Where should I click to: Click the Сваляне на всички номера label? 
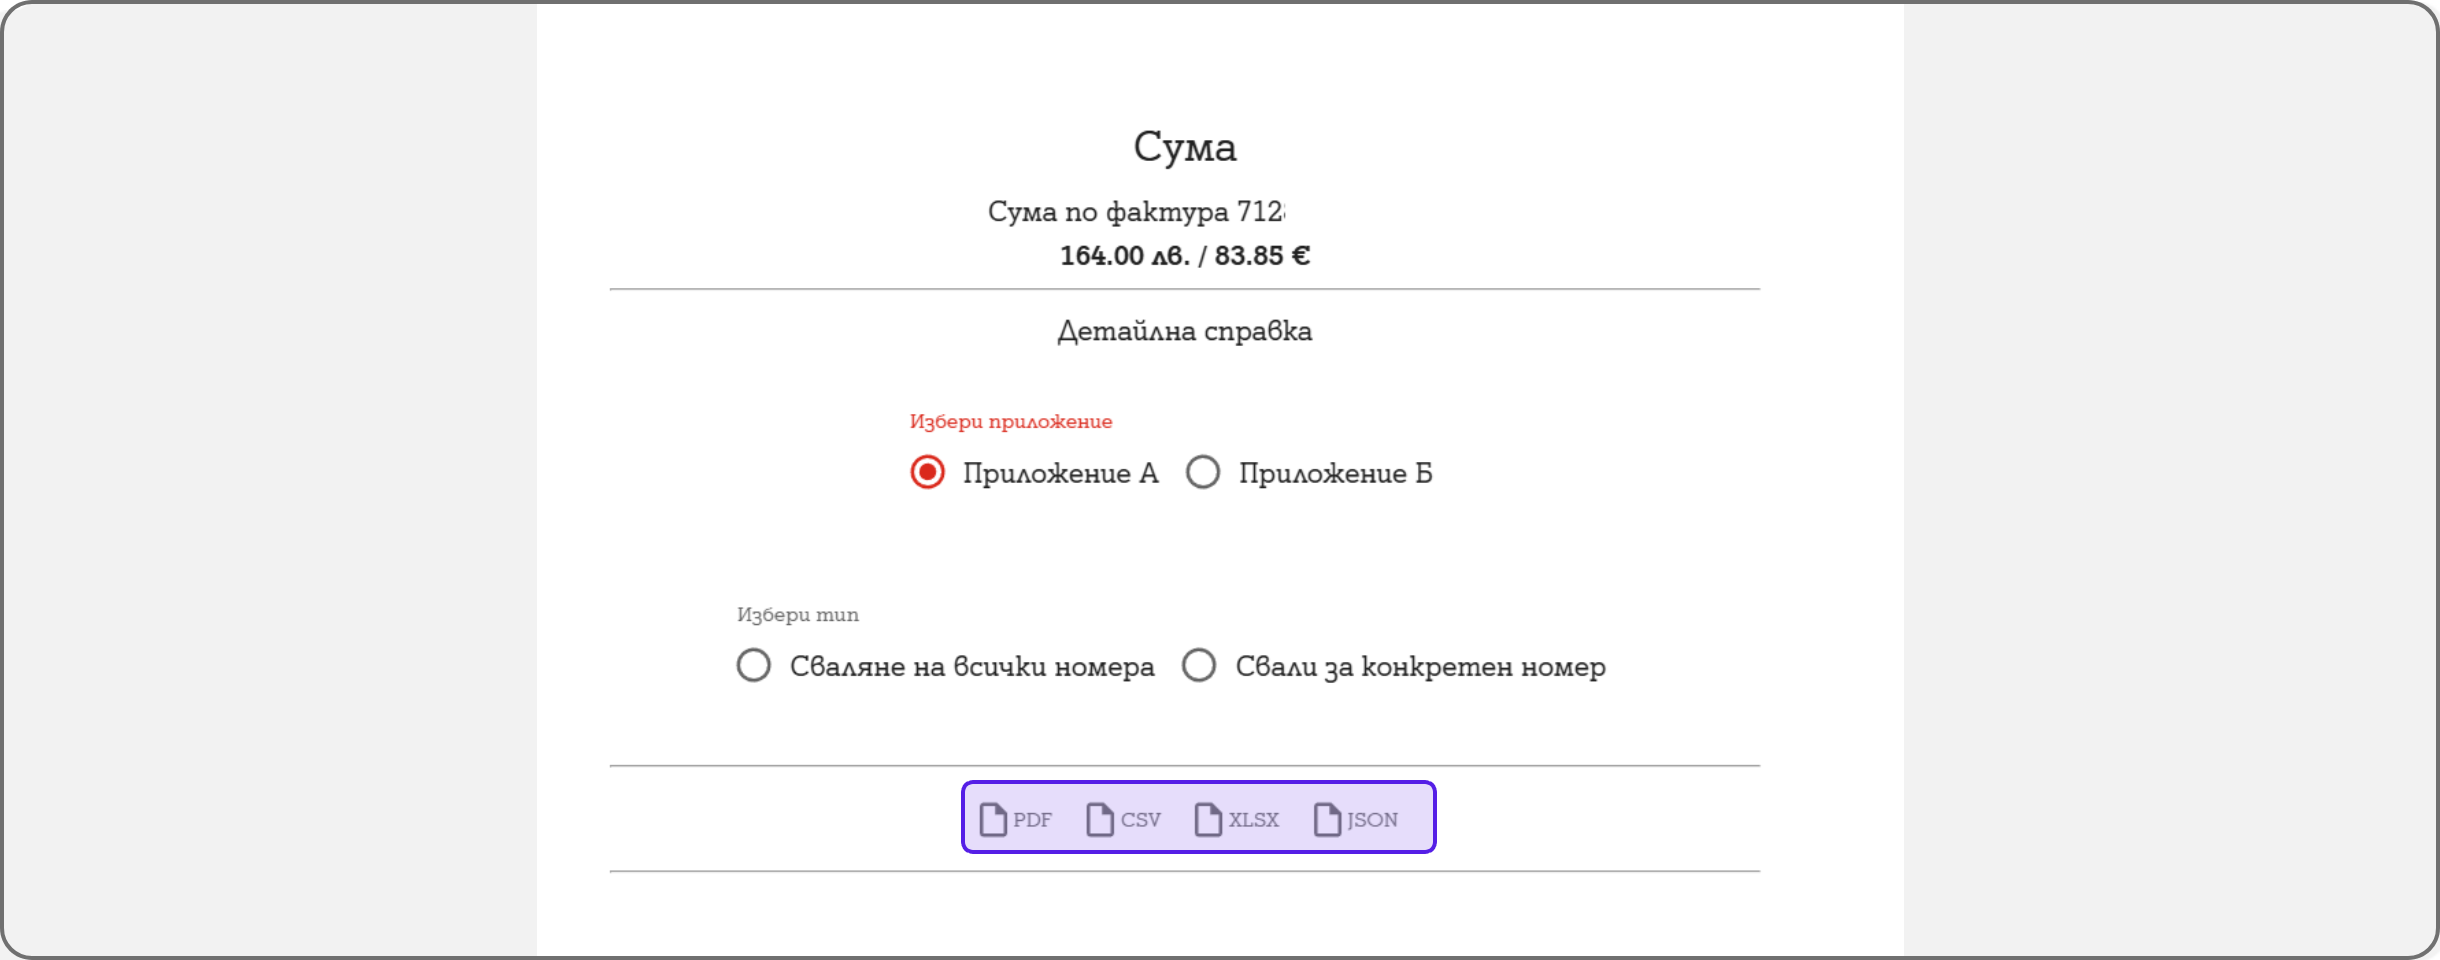(x=971, y=667)
